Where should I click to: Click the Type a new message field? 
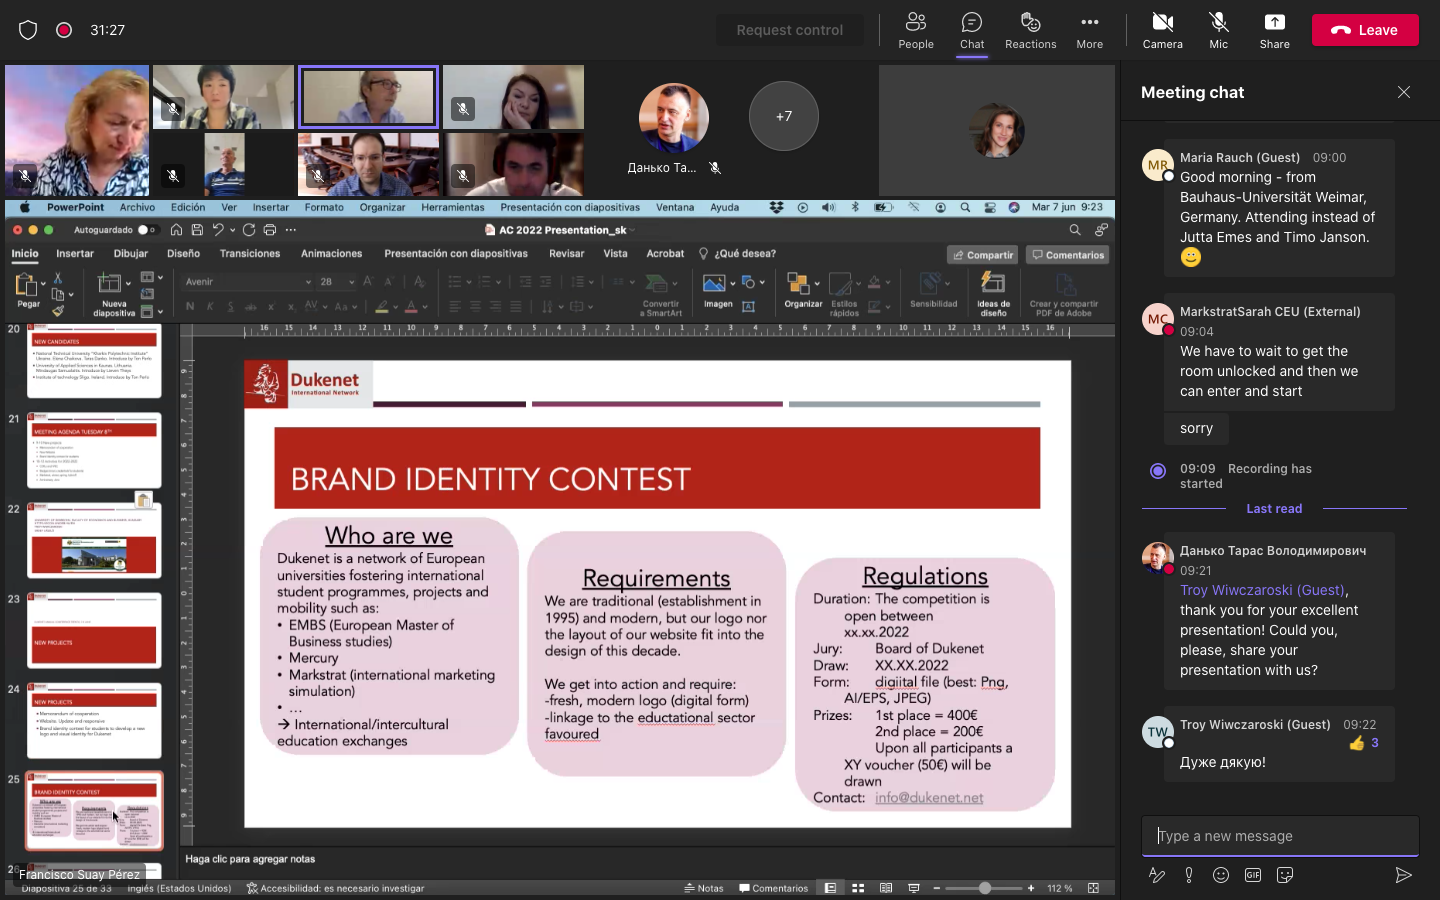coord(1280,836)
